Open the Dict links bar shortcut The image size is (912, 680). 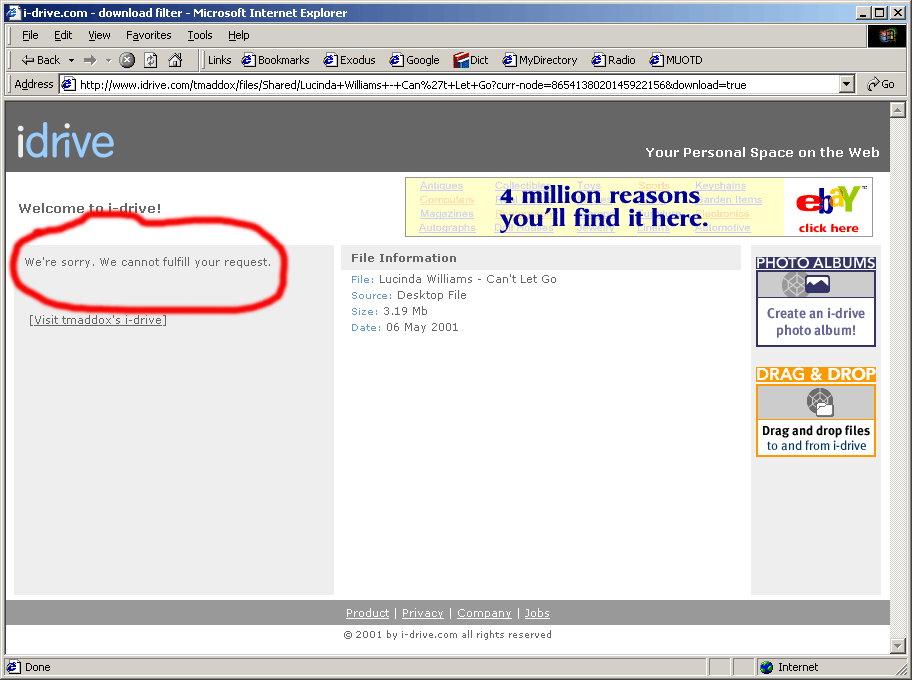coord(471,60)
